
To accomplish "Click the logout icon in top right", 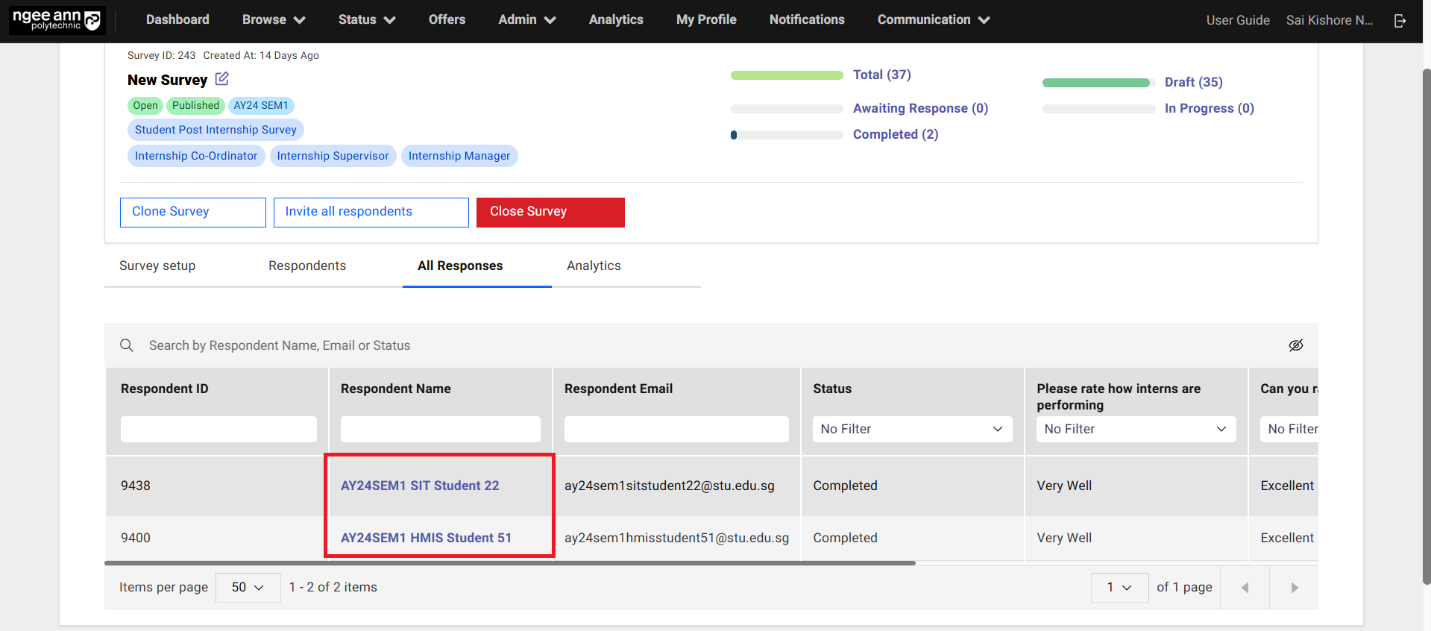I will tap(1400, 20).
